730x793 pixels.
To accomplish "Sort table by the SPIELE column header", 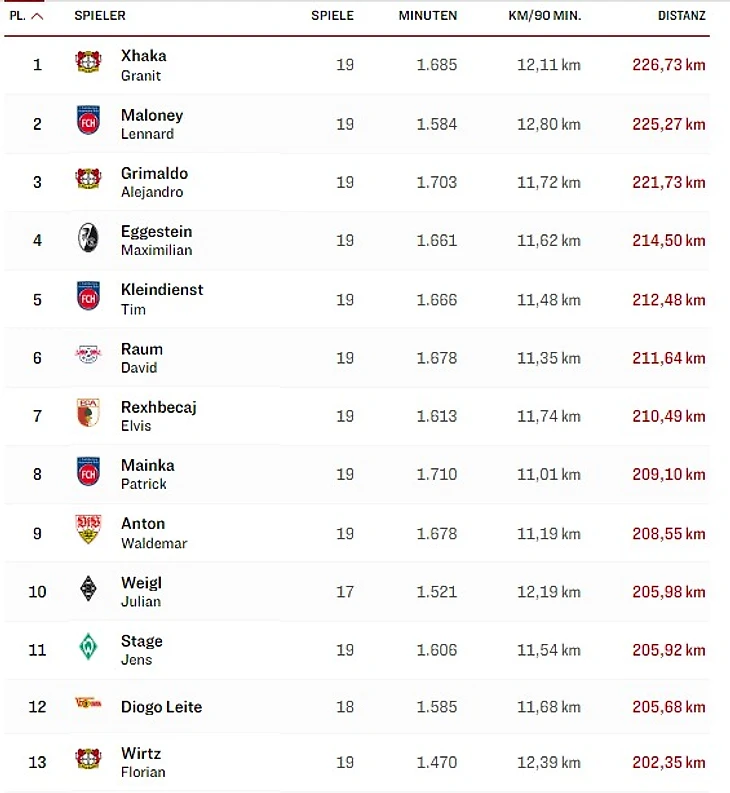I will (x=332, y=16).
